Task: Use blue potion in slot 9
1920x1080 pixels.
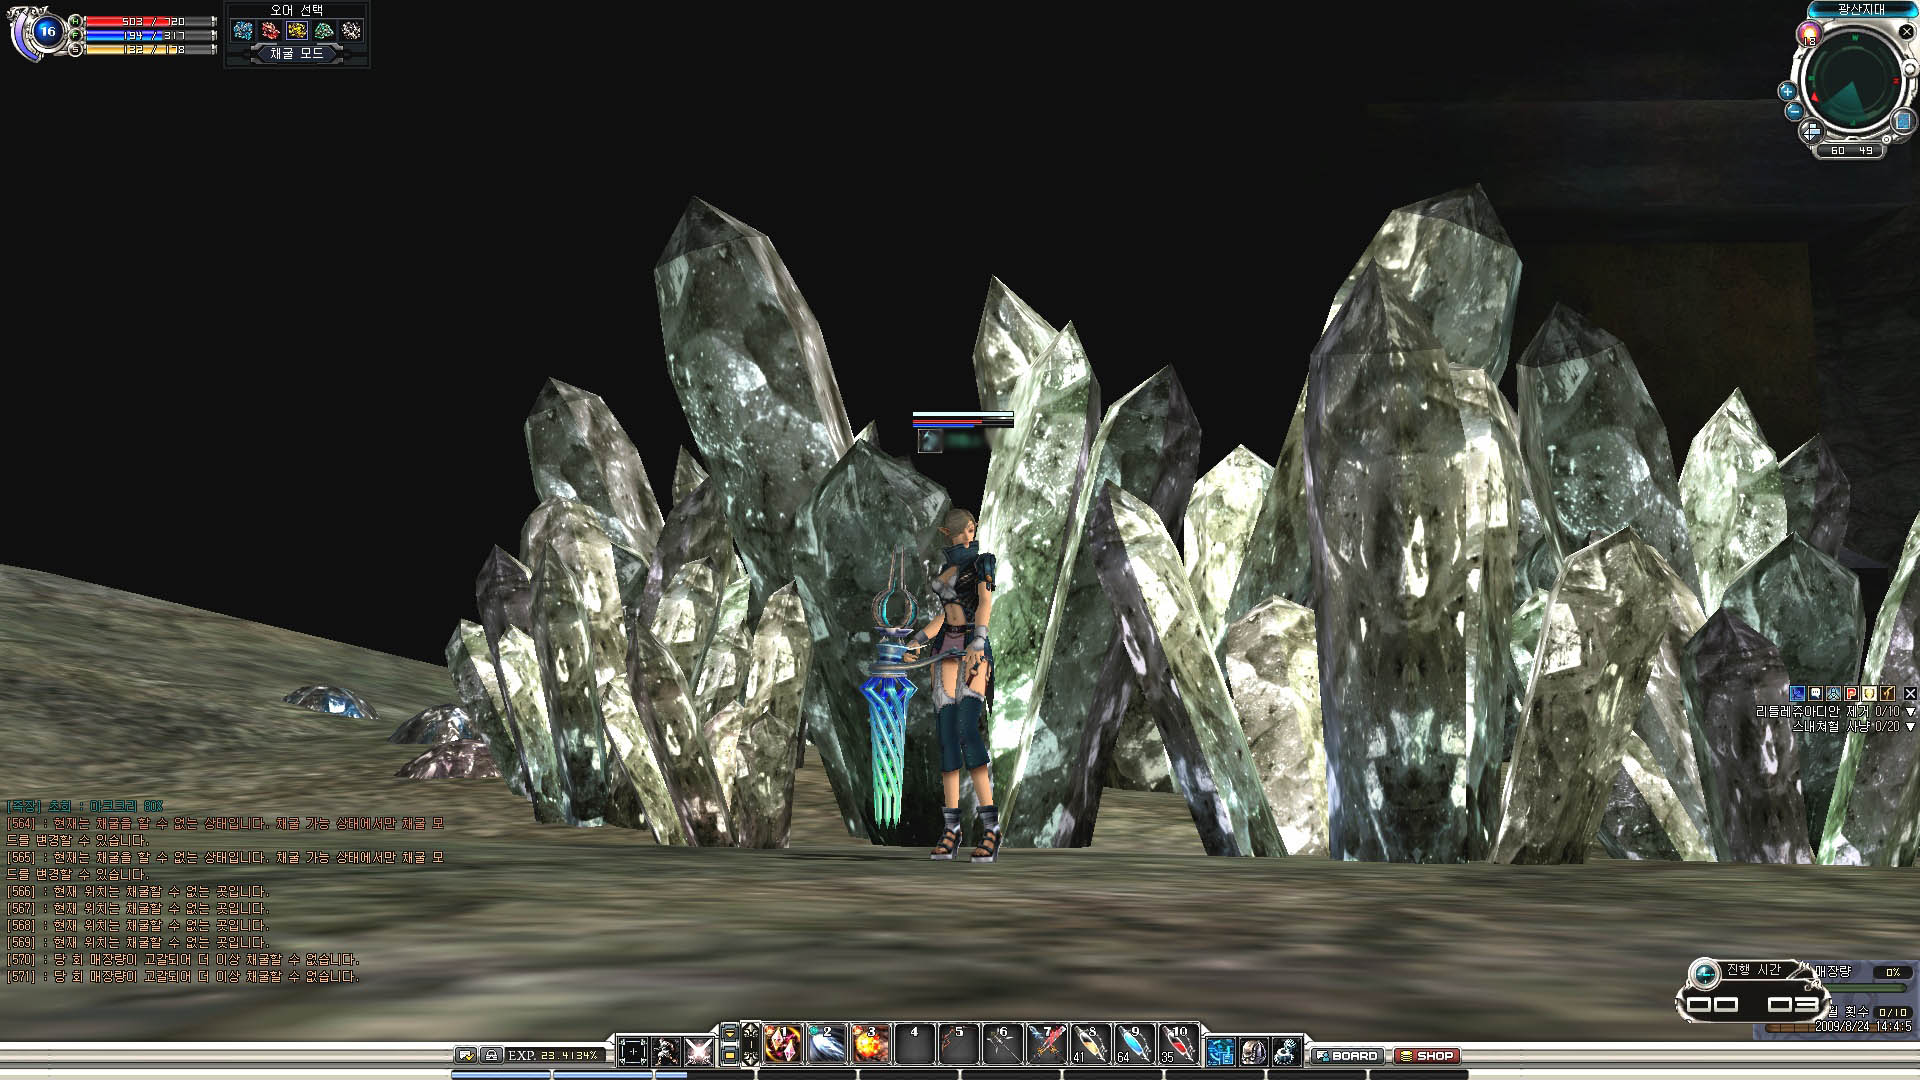Action: point(1134,1044)
